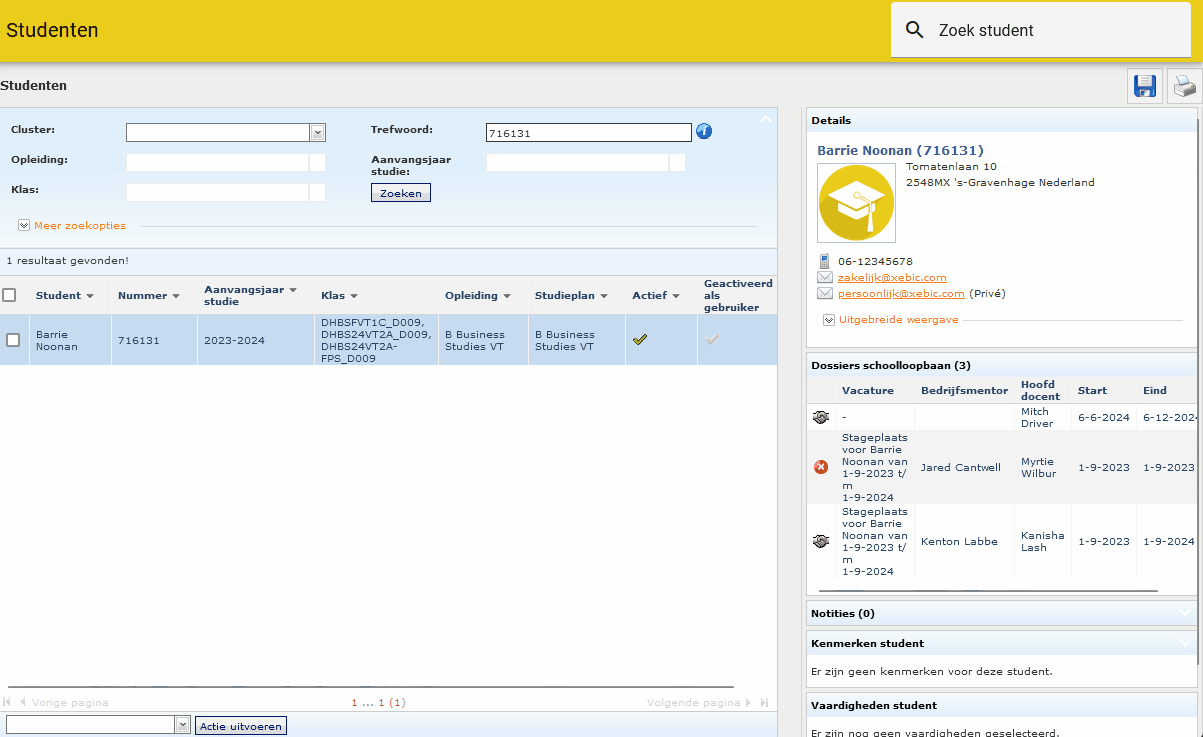Click the handshake icon of Kenton Labbe dossier

(821, 541)
